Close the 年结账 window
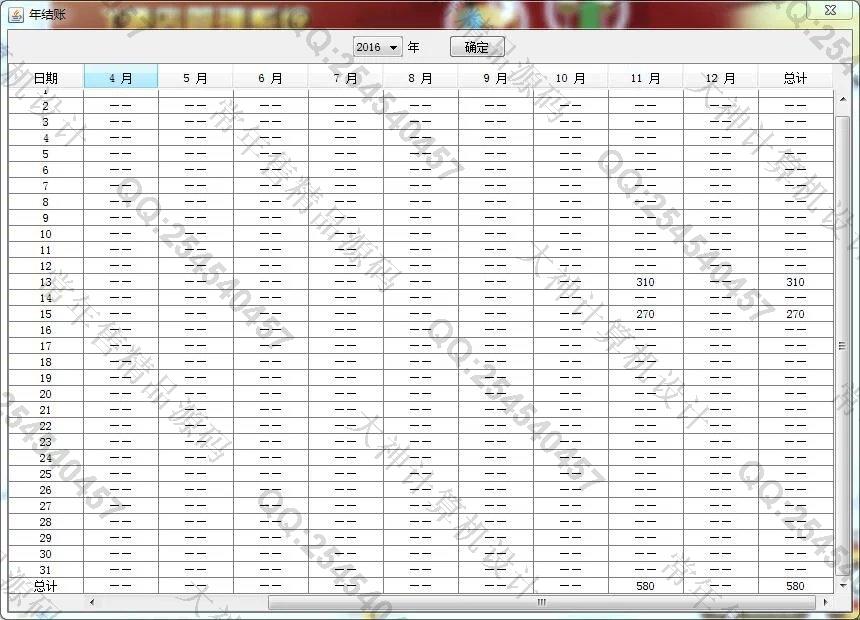The image size is (860, 620). (830, 10)
